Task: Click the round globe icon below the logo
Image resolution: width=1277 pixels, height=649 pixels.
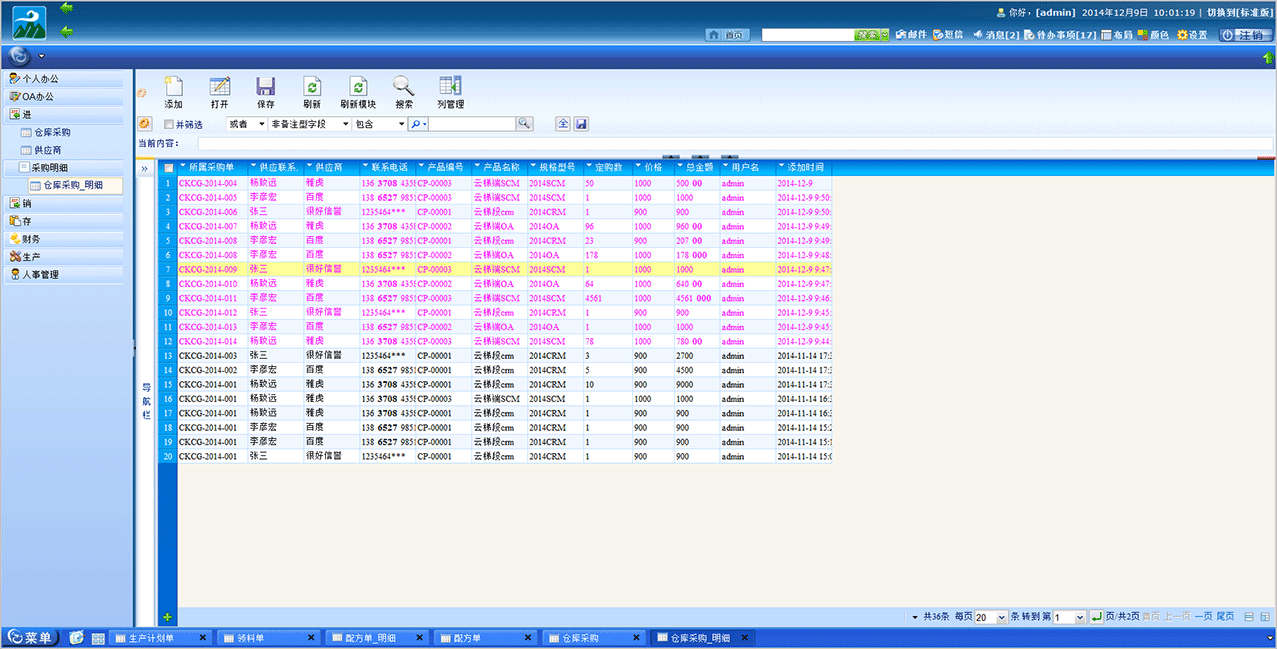Action: pyautogui.click(x=20, y=56)
